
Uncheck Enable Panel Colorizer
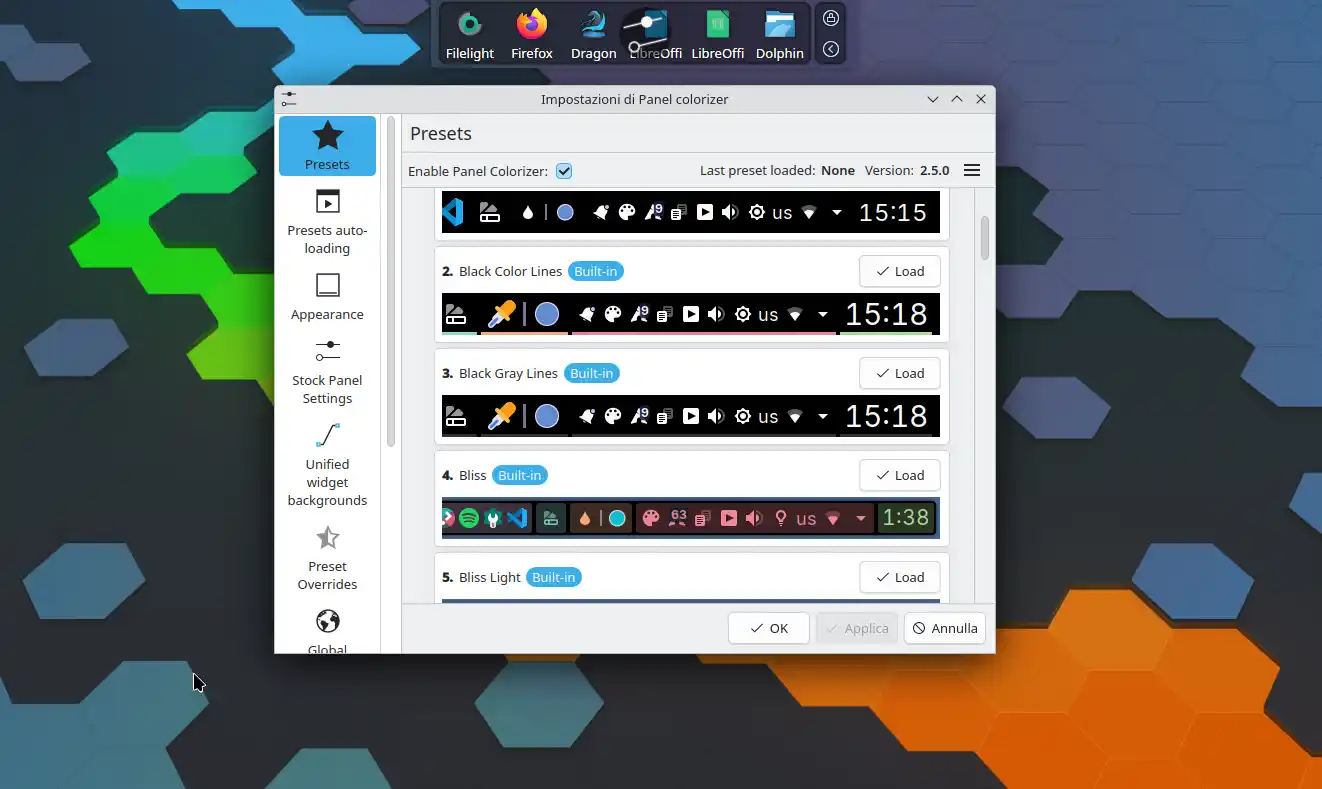563,171
